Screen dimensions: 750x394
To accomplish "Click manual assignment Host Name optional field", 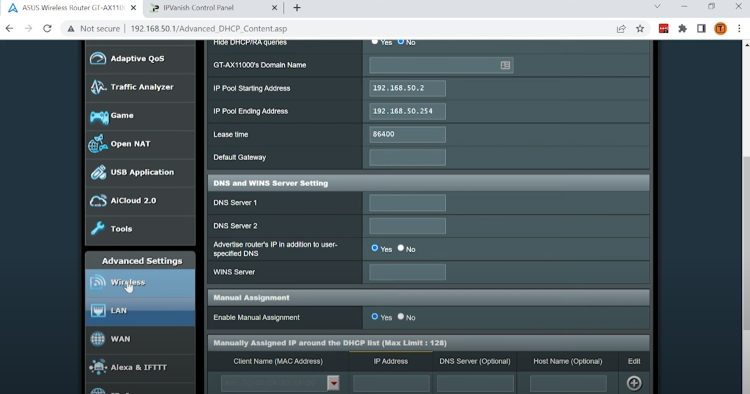I will pos(568,383).
